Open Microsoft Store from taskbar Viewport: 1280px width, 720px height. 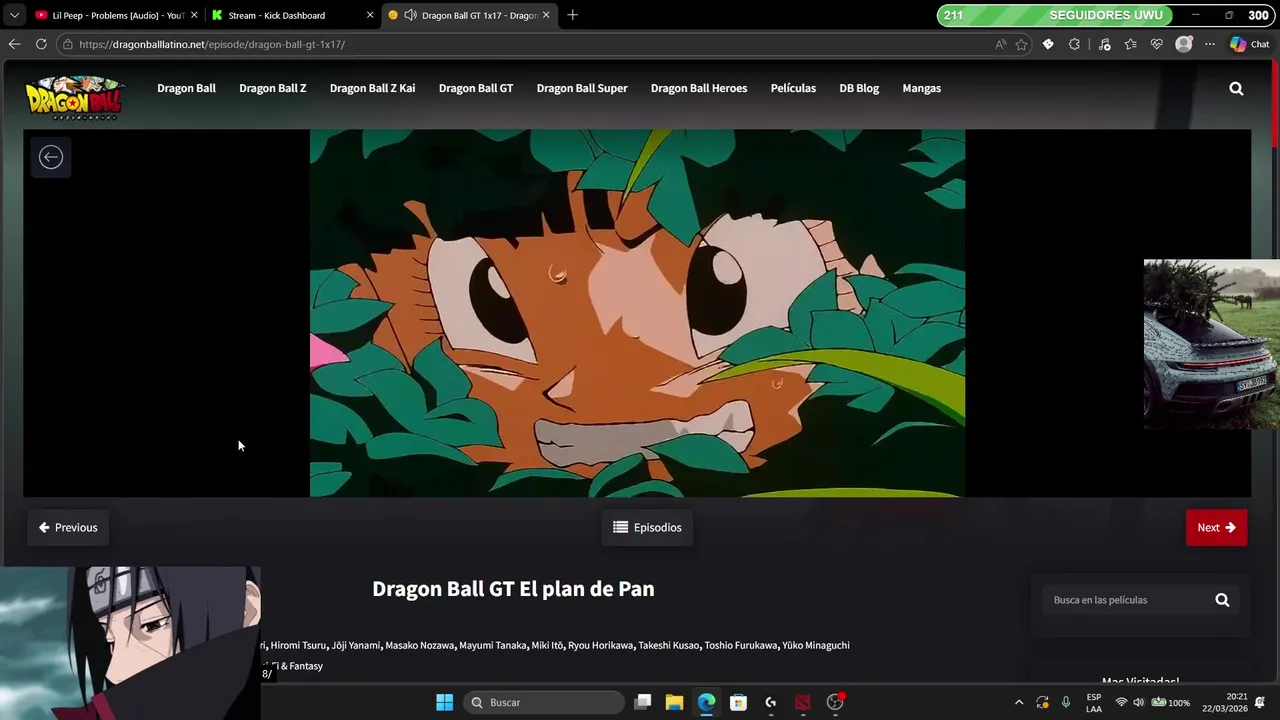point(738,702)
